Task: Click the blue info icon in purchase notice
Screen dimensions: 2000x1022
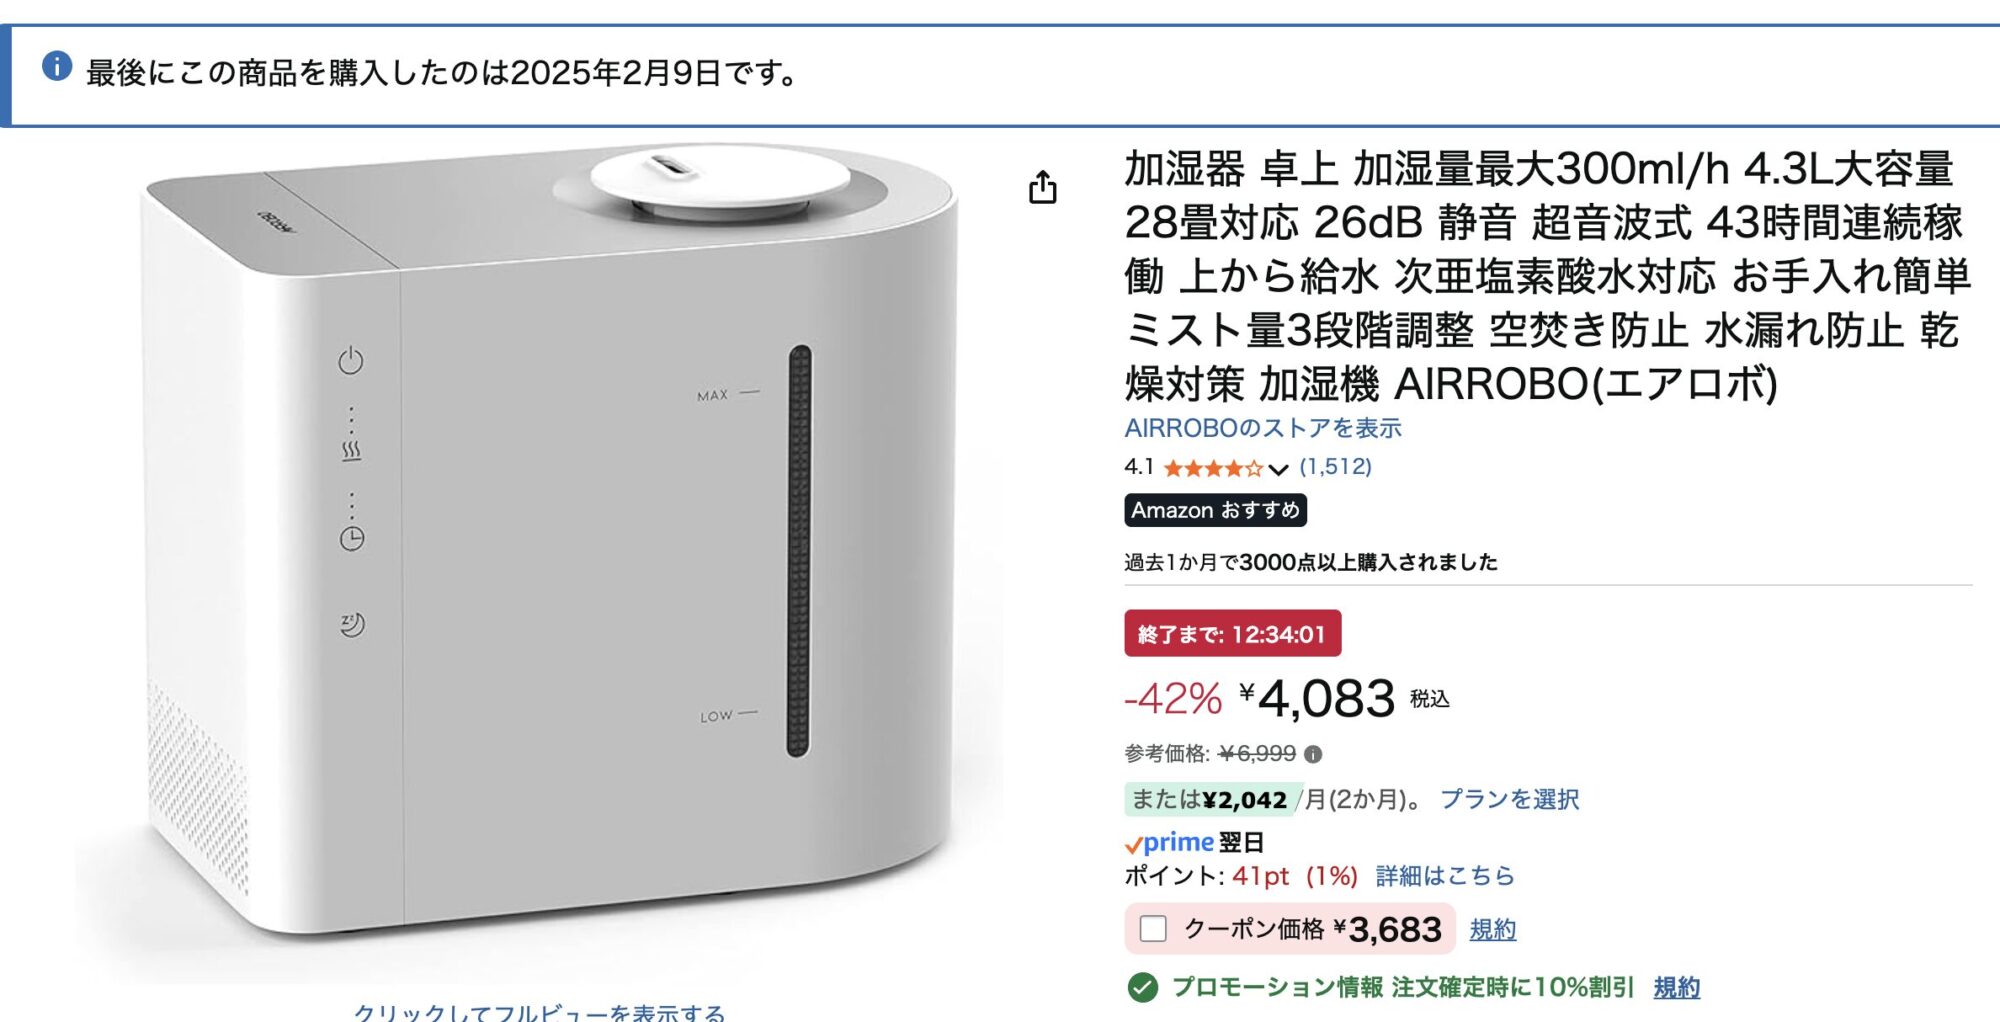Action: tap(57, 67)
